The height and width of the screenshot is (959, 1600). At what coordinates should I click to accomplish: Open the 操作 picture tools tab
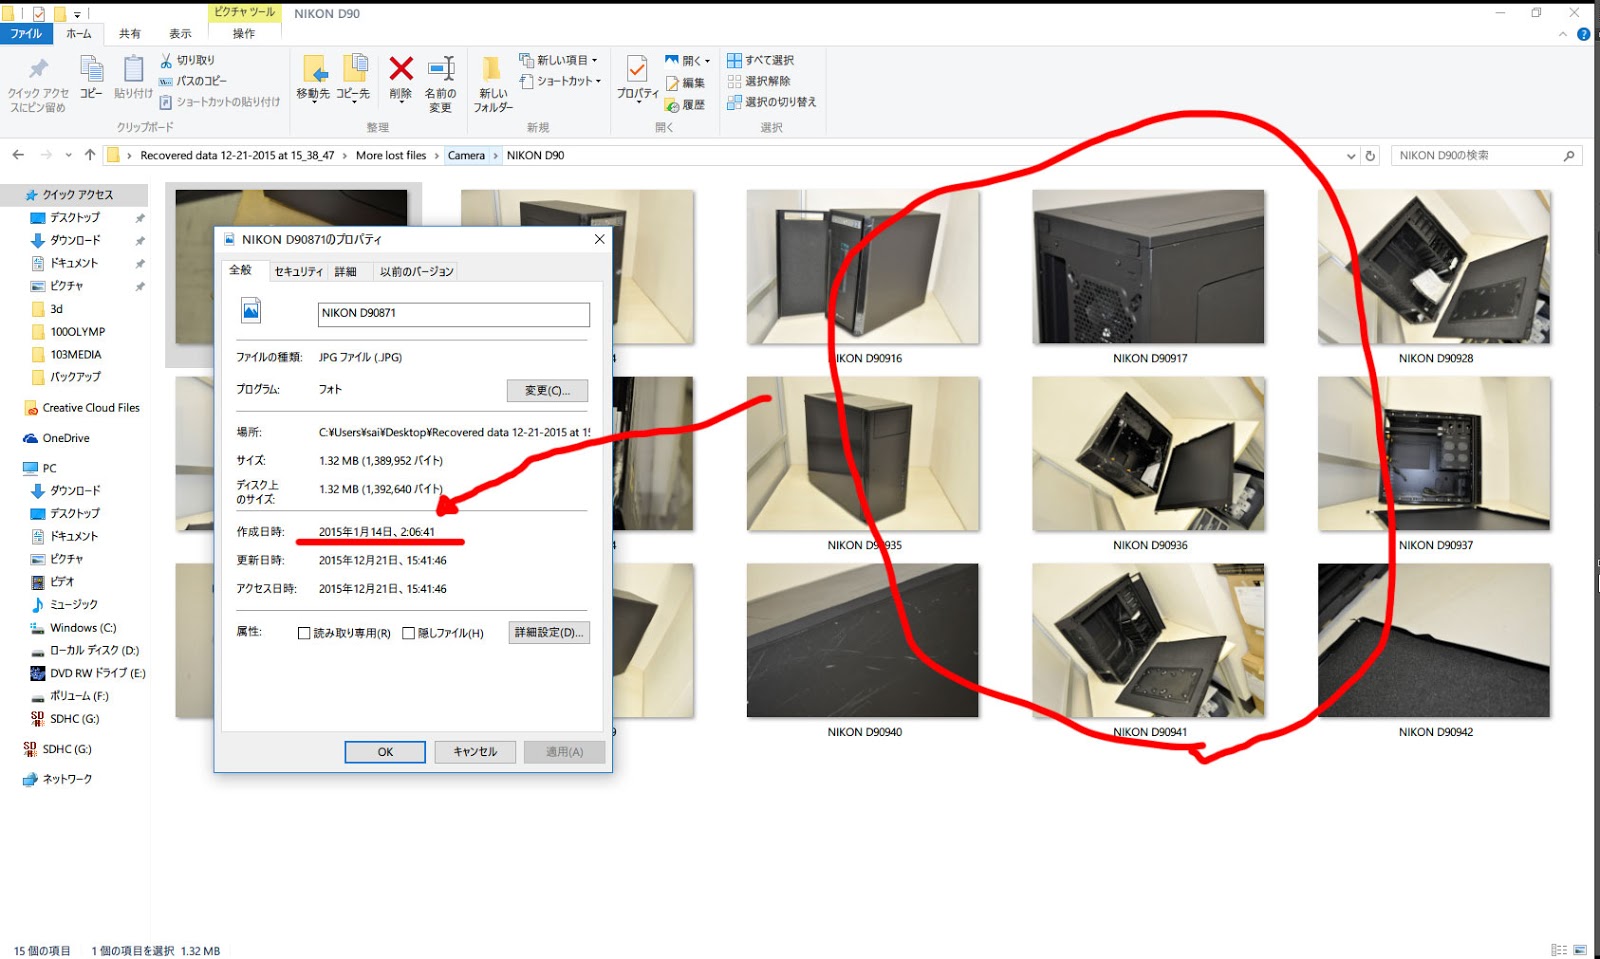[x=244, y=34]
